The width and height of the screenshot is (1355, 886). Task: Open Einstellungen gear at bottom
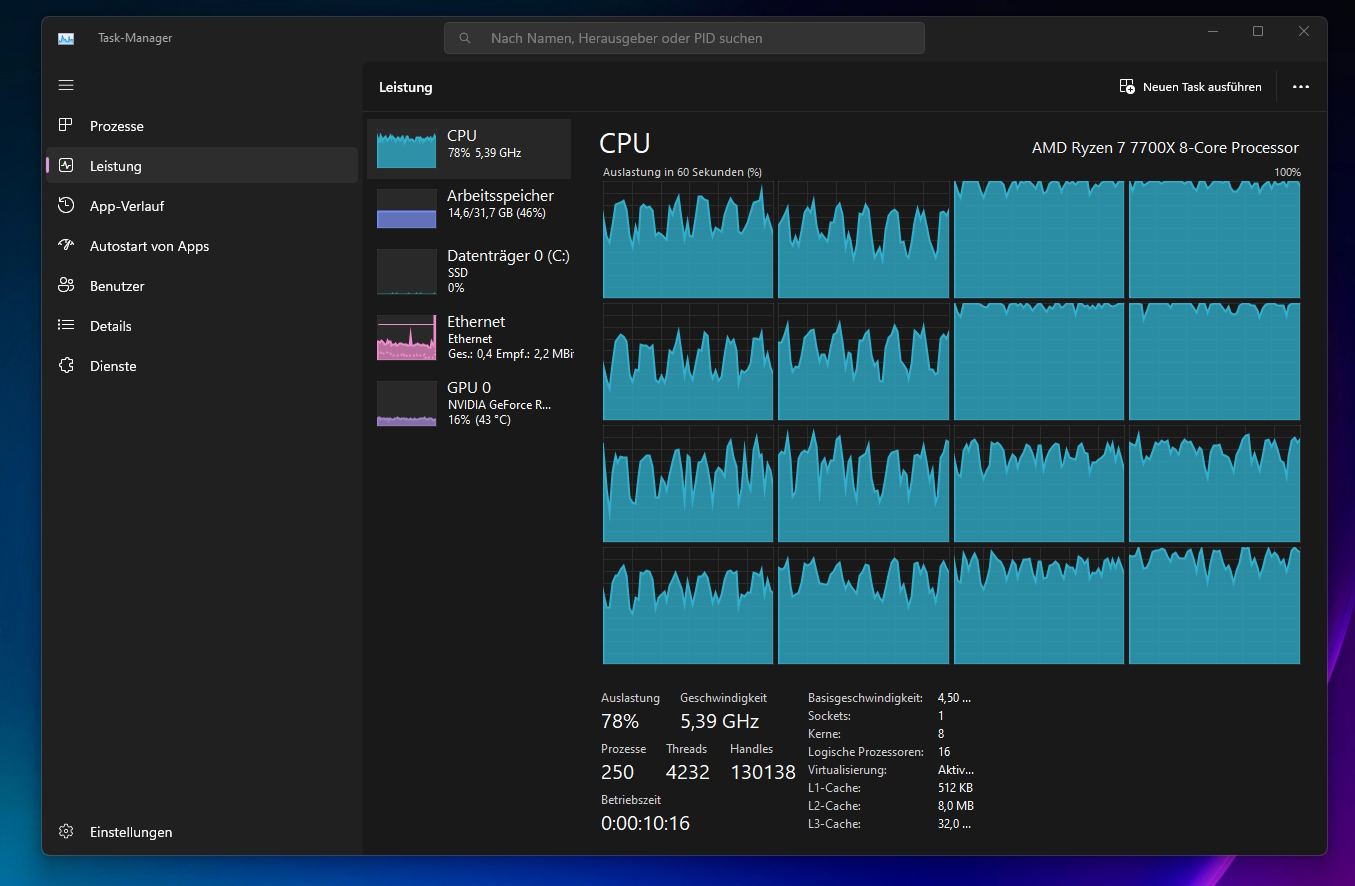click(x=66, y=832)
